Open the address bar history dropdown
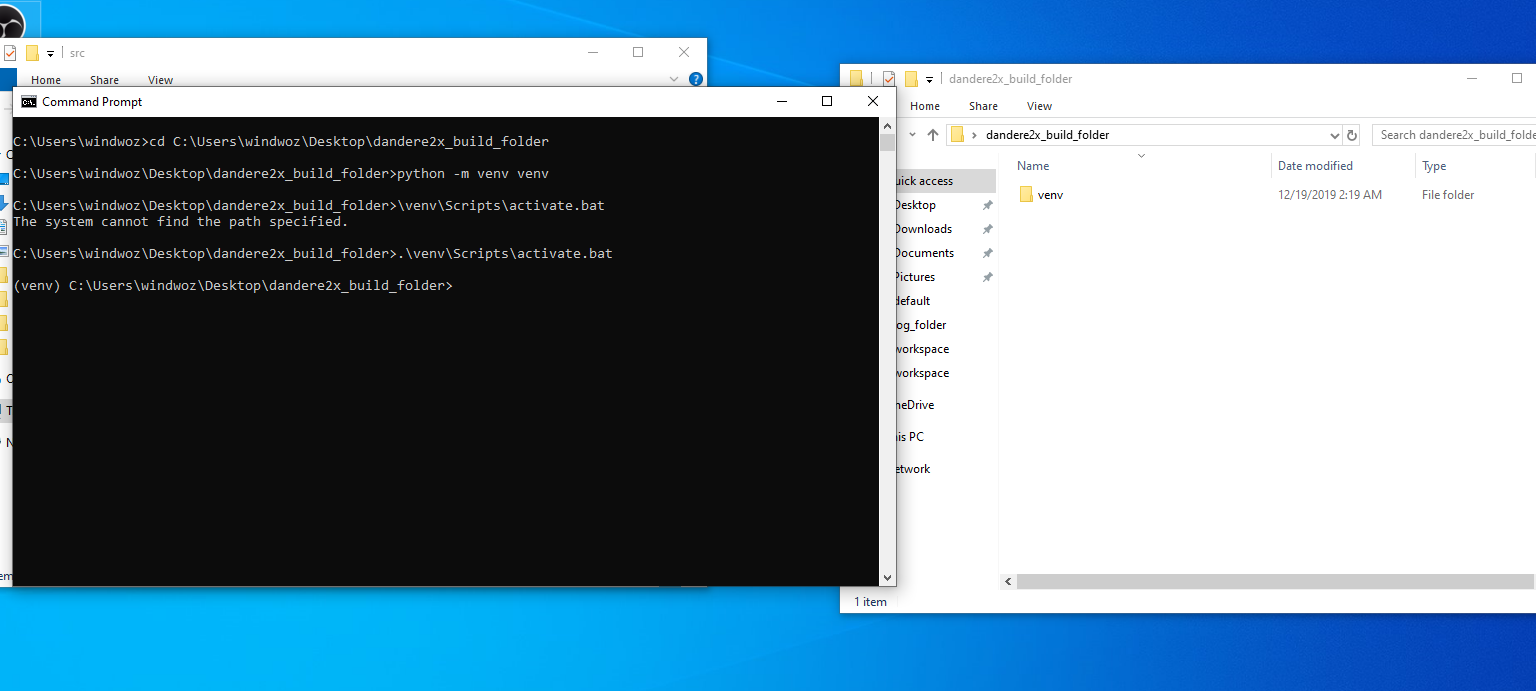Image resolution: width=1536 pixels, height=691 pixels. pos(1336,134)
